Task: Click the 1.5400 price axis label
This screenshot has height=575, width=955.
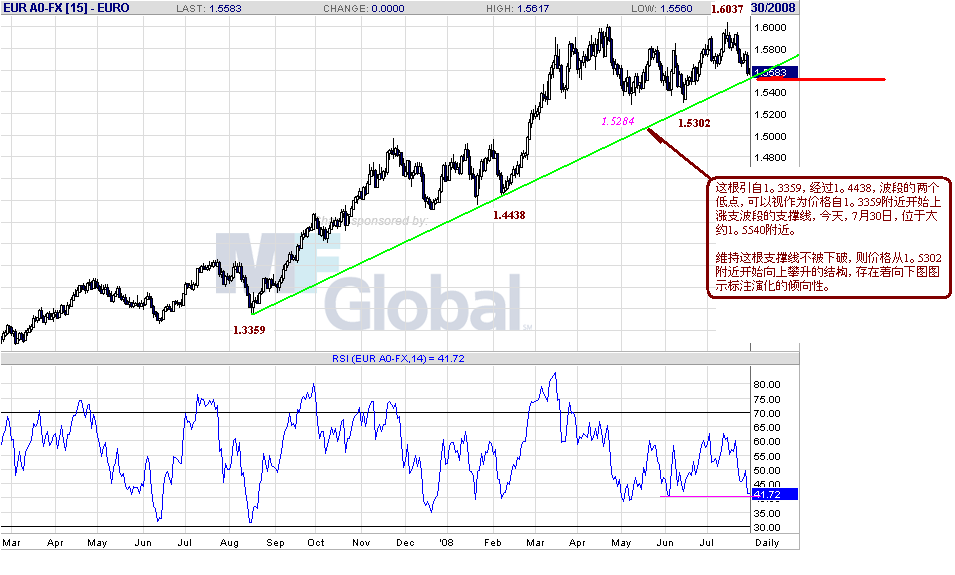Action: click(770, 93)
